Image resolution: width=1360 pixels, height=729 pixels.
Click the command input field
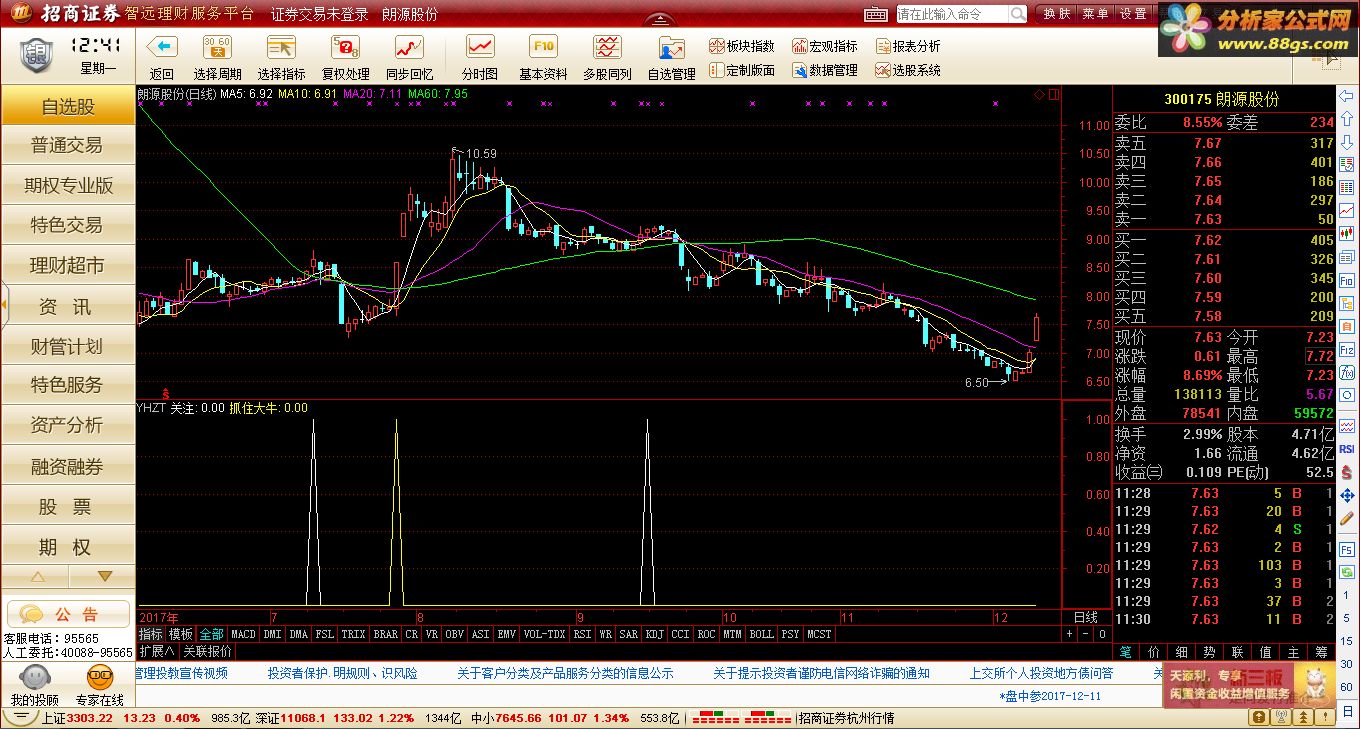[951, 14]
